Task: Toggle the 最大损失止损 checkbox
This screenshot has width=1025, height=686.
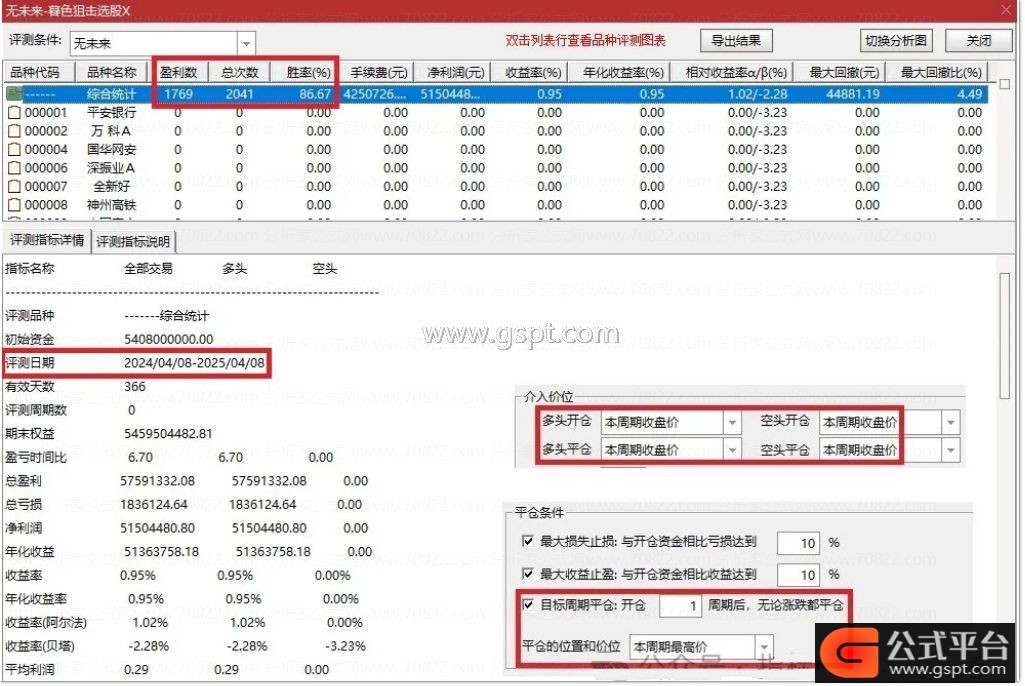Action: [x=528, y=541]
